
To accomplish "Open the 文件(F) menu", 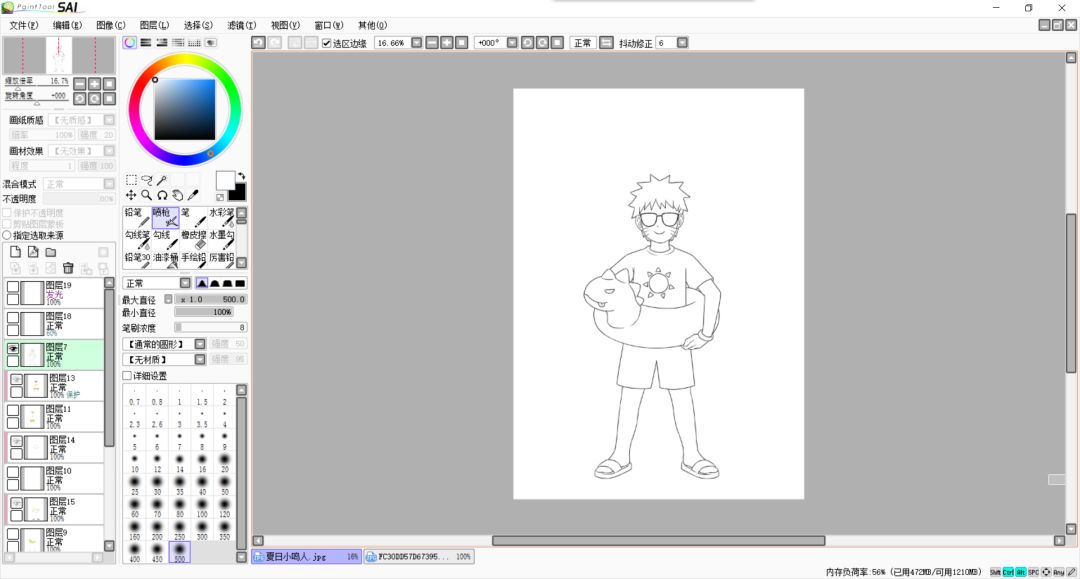I will click(x=23, y=25).
